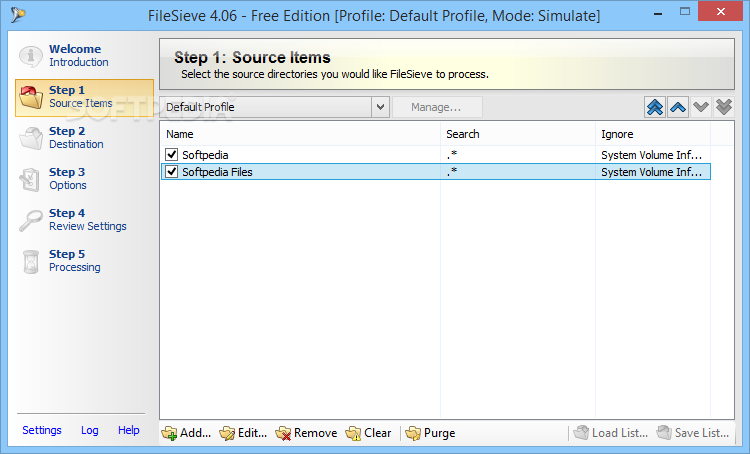Click the Help link
Image resolution: width=750 pixels, height=454 pixels.
(x=129, y=430)
